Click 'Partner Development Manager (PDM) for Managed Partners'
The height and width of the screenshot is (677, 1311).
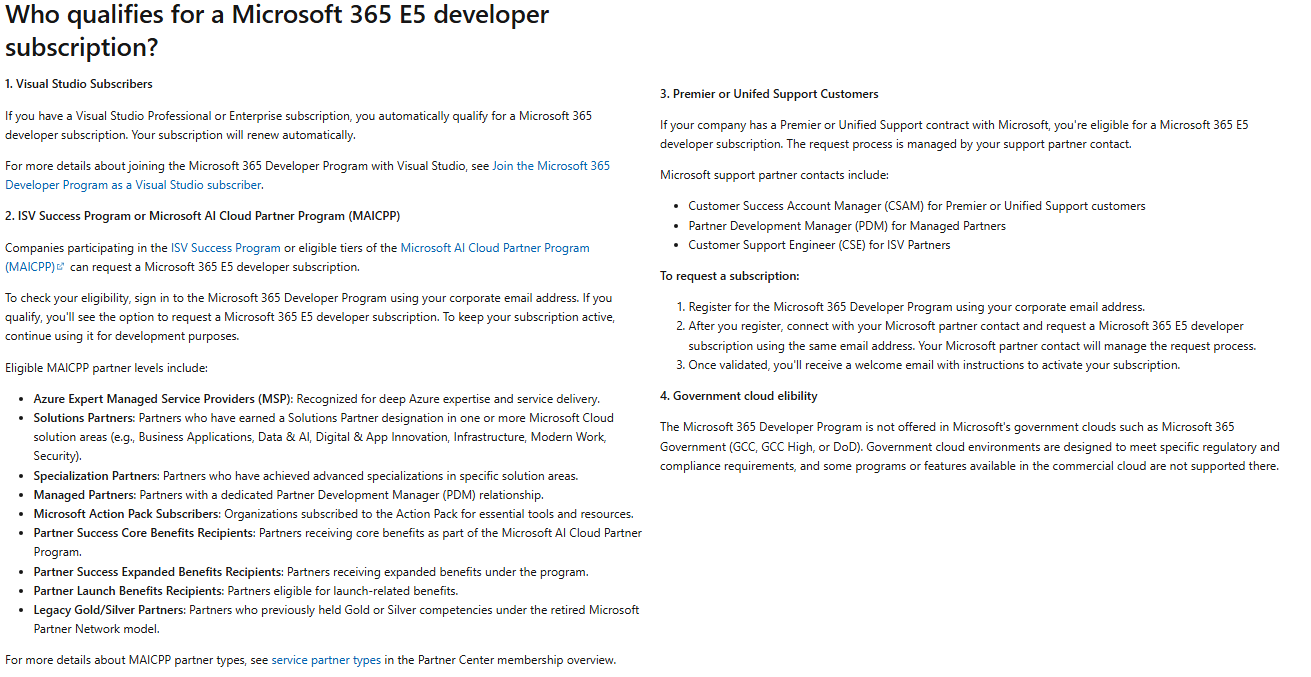(847, 226)
